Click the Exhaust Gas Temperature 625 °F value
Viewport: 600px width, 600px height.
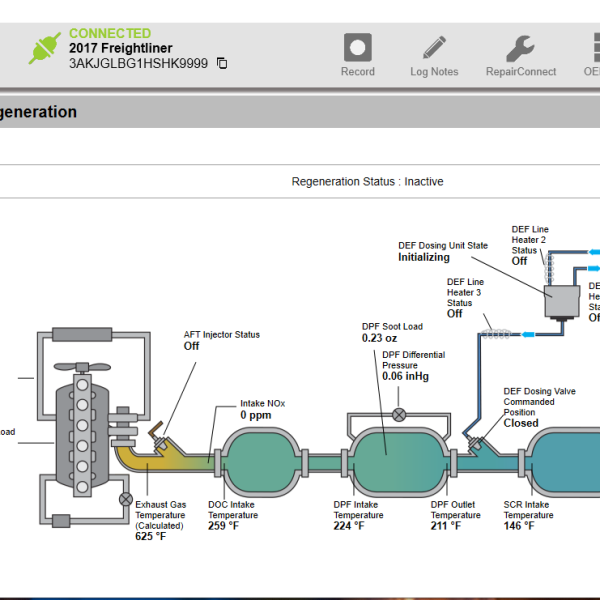pyautogui.click(x=150, y=536)
